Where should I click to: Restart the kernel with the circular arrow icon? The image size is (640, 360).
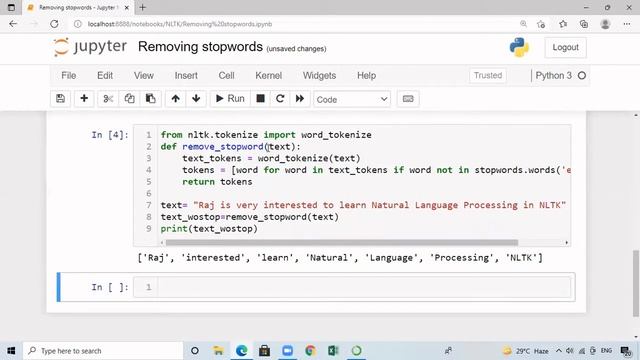pyautogui.click(x=280, y=99)
